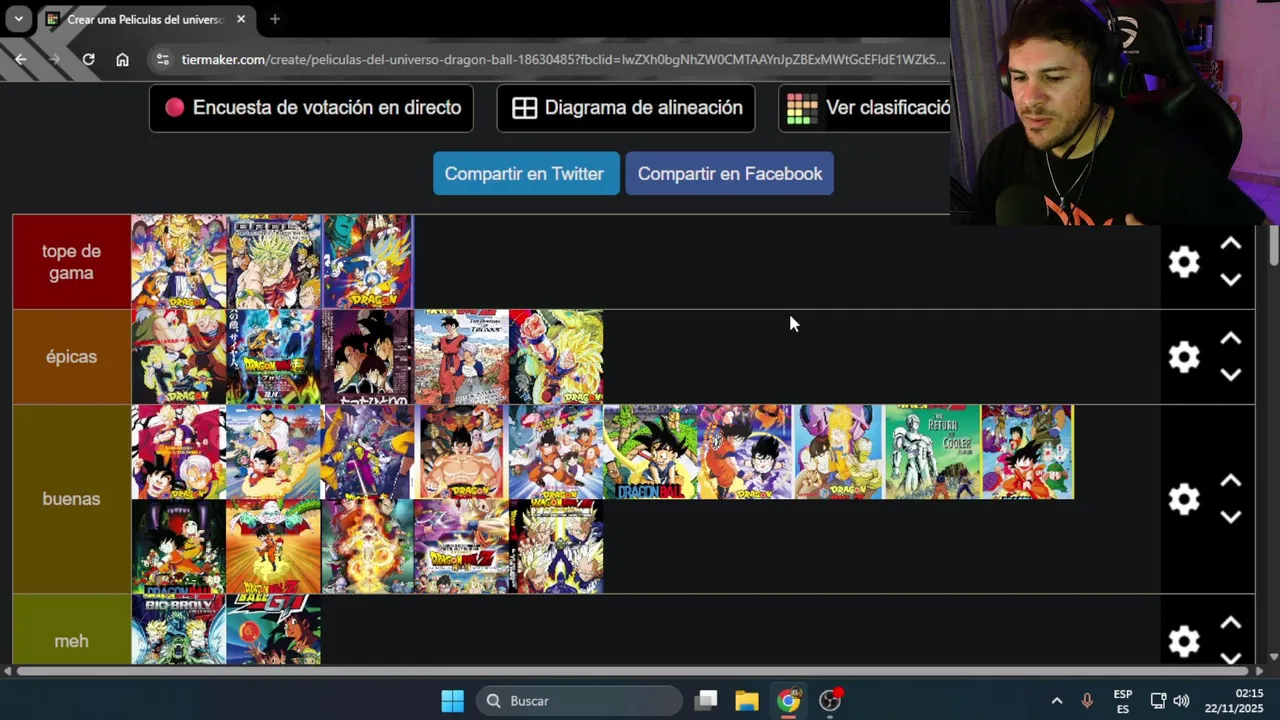Move tope de gama row down
The height and width of the screenshot is (720, 1280).
coord(1231,280)
